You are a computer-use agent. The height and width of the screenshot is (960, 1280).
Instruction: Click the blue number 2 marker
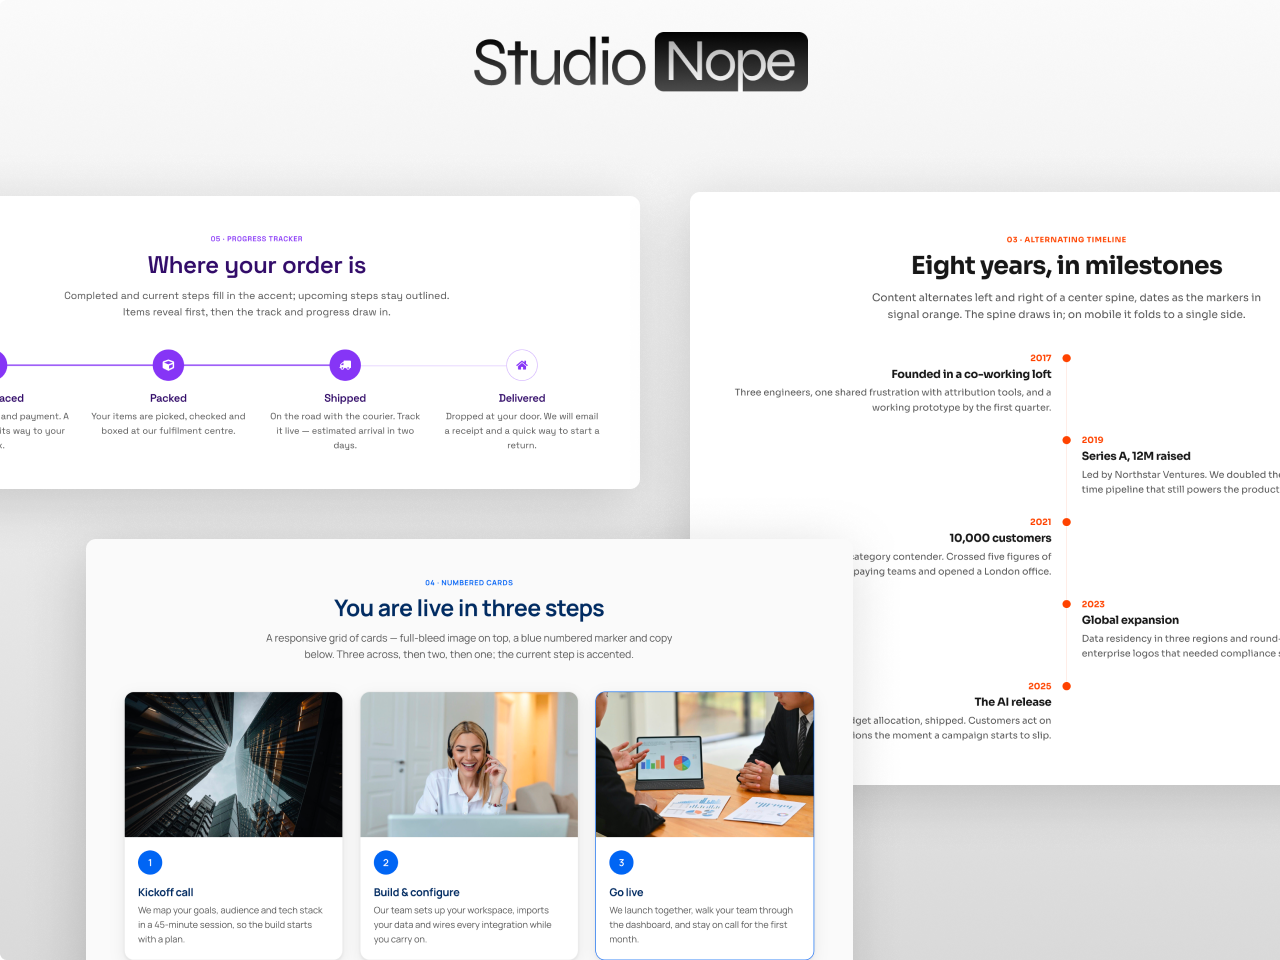click(x=386, y=862)
